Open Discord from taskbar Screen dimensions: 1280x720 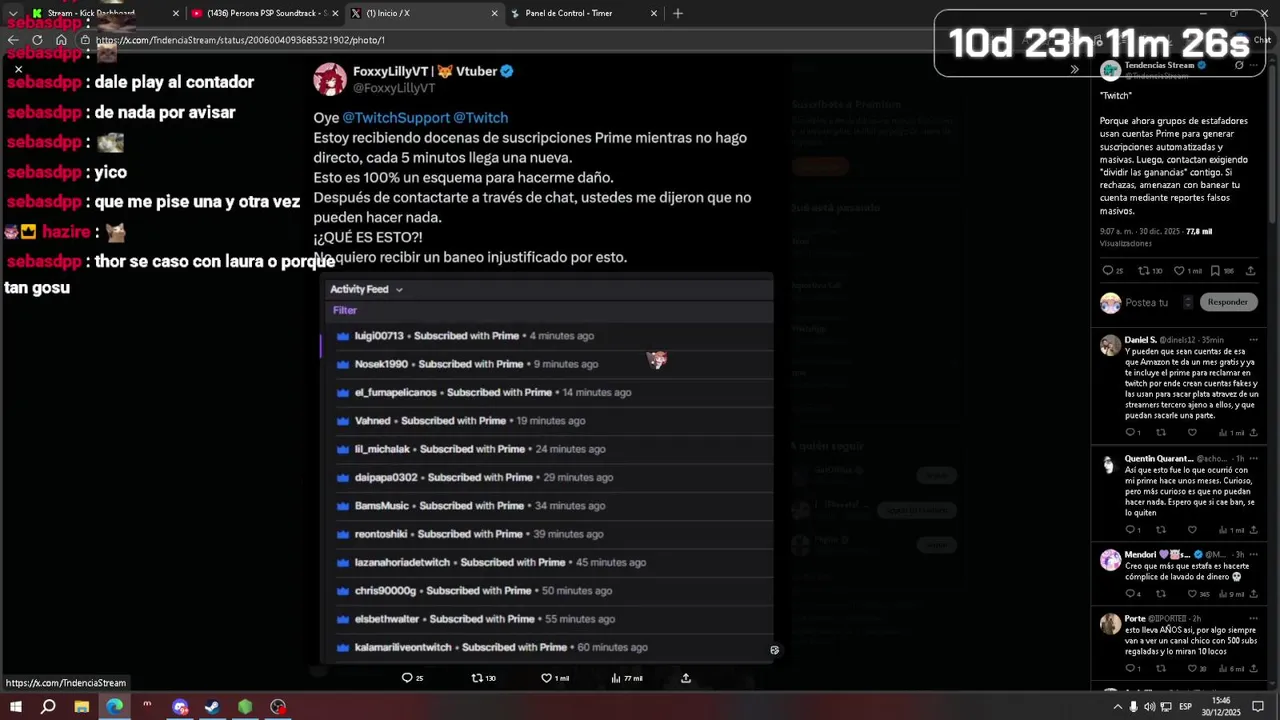tap(180, 707)
